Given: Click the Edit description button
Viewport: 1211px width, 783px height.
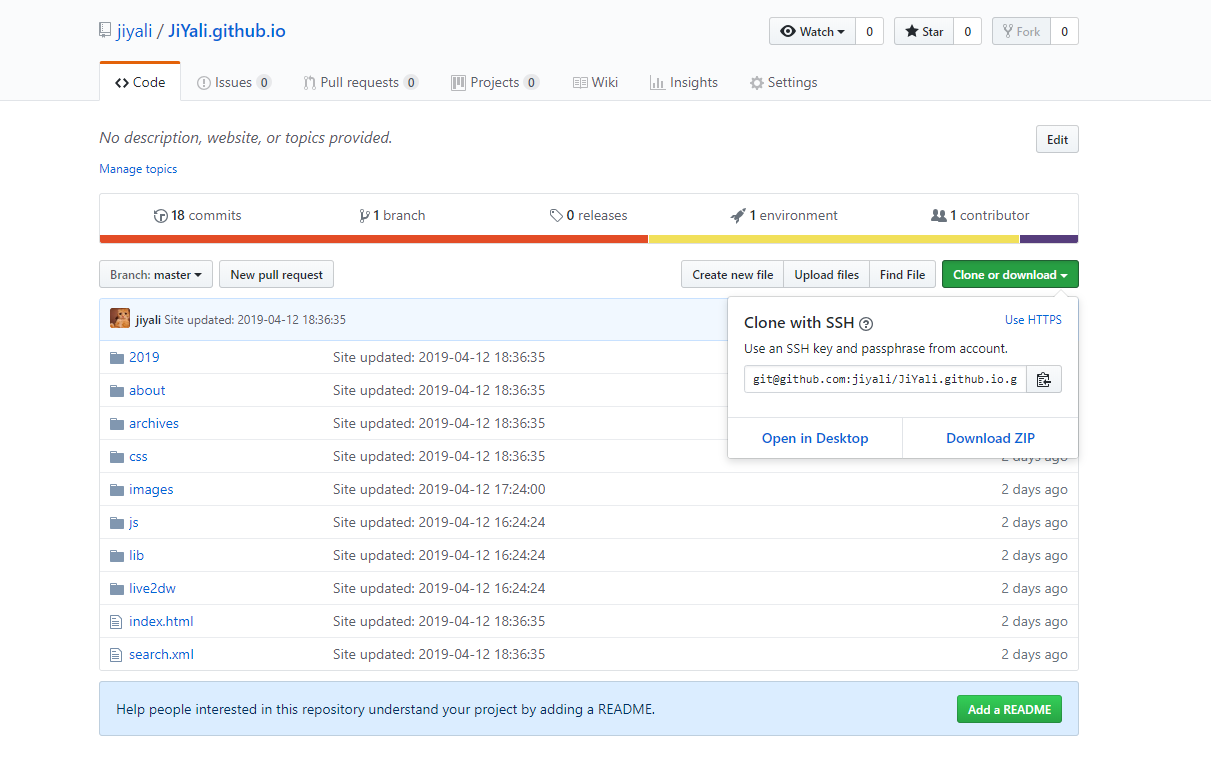Looking at the screenshot, I should tap(1057, 139).
